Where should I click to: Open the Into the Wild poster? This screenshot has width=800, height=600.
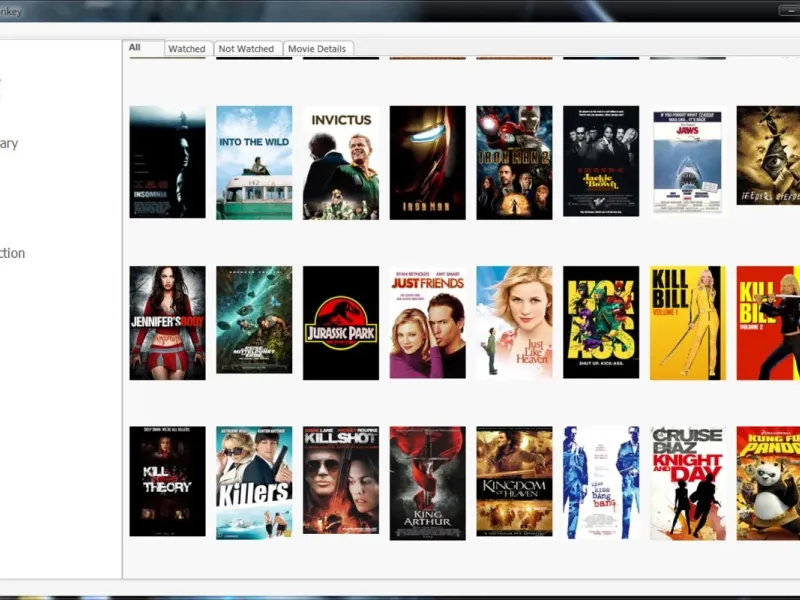tap(254, 162)
